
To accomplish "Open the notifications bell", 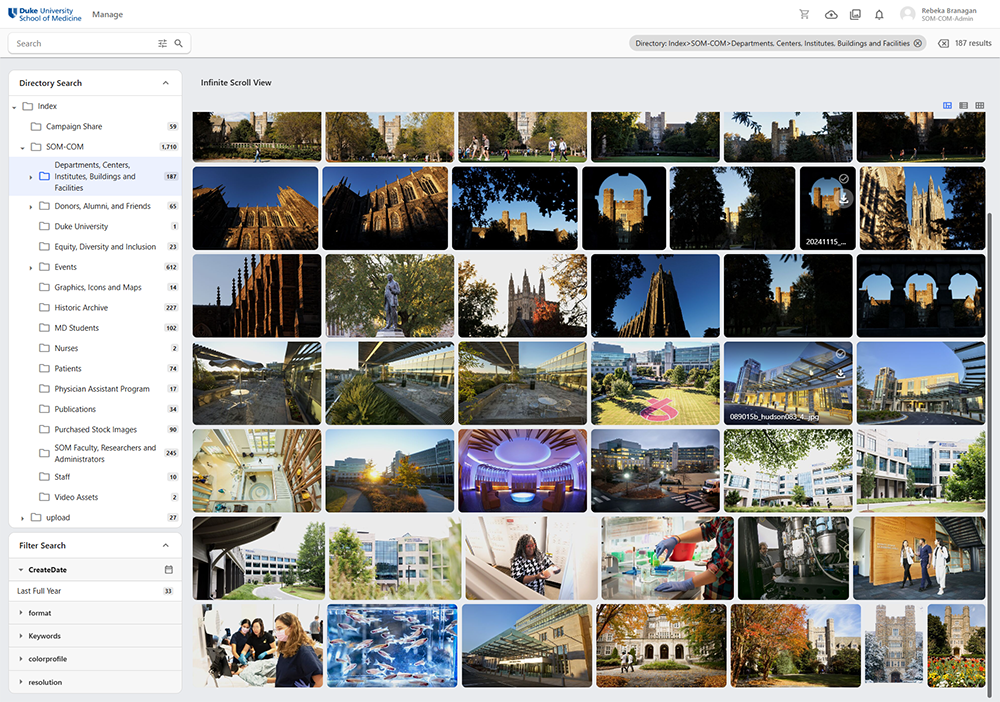I will click(879, 15).
